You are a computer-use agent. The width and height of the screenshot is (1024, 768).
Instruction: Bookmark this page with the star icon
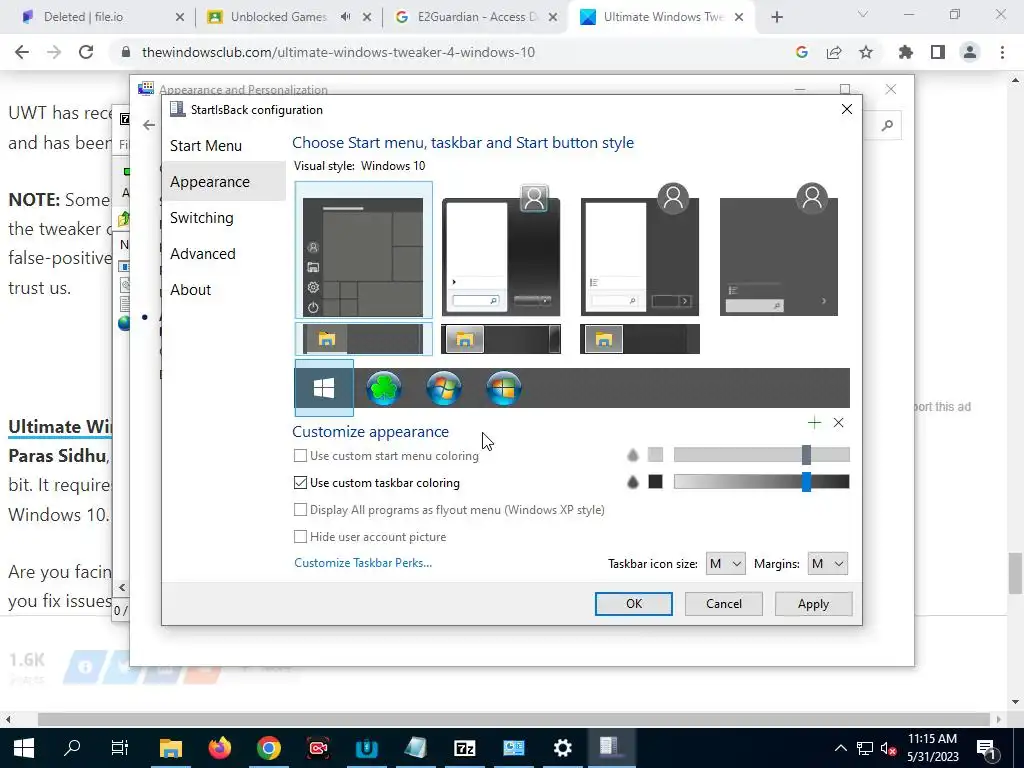tap(866, 52)
